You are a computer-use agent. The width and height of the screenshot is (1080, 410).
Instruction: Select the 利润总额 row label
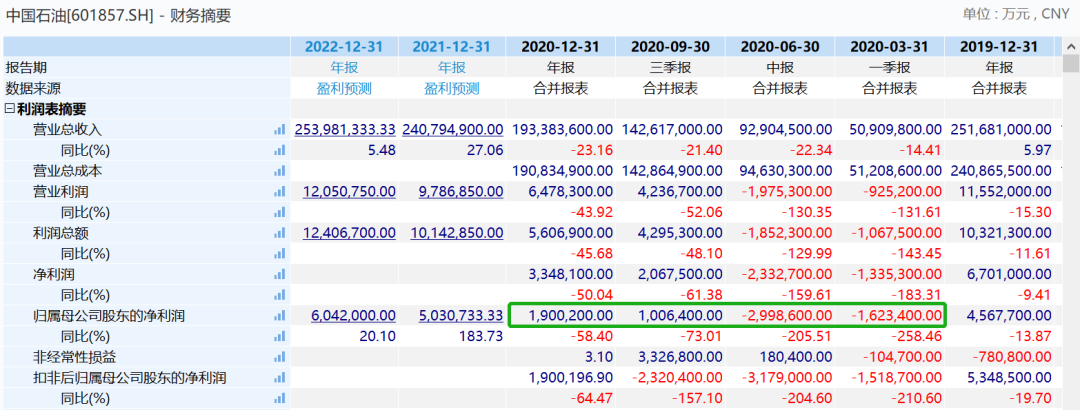coord(61,233)
